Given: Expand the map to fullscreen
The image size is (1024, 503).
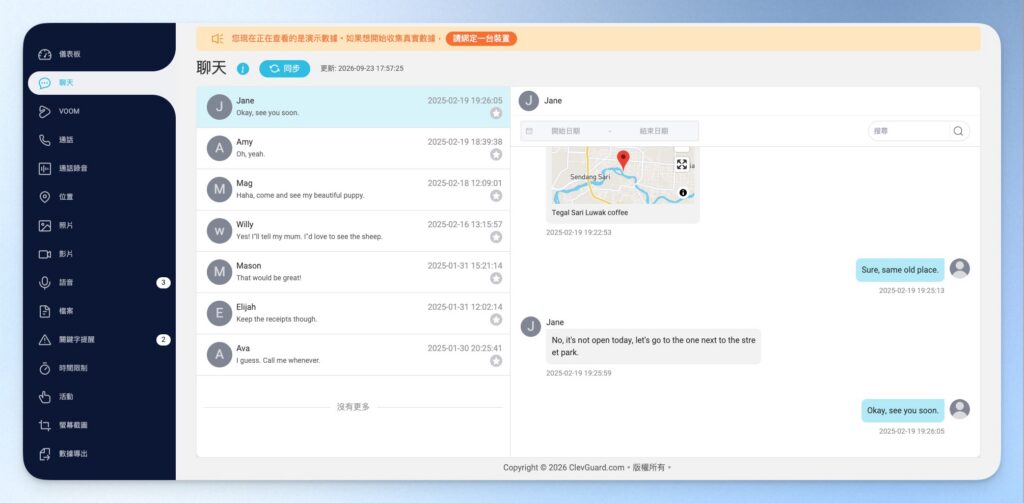Looking at the screenshot, I should pyautogui.click(x=682, y=164).
